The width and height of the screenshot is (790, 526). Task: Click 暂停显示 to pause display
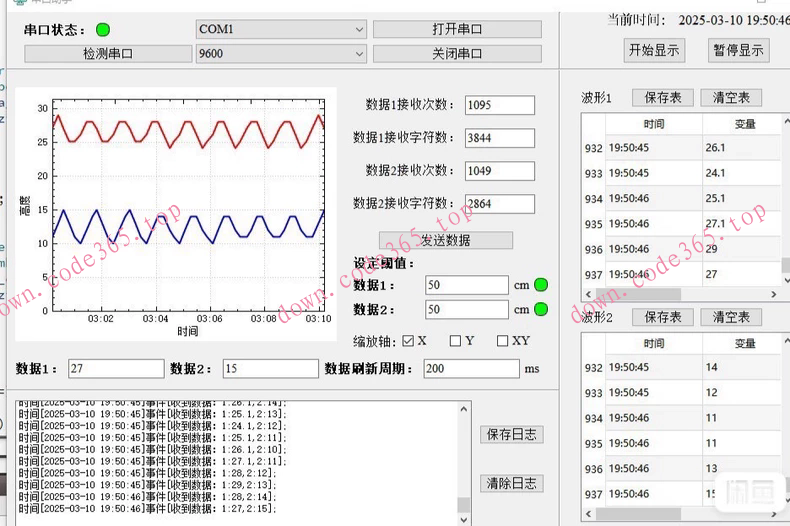(738, 50)
